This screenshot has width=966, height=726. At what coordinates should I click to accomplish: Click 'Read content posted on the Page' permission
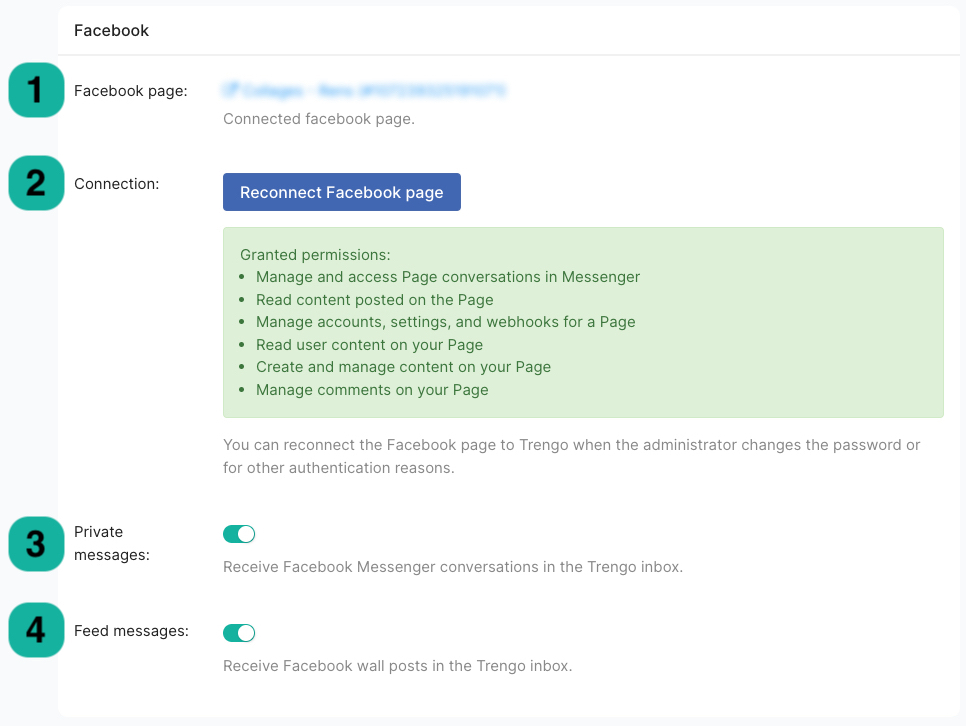[x=374, y=299]
